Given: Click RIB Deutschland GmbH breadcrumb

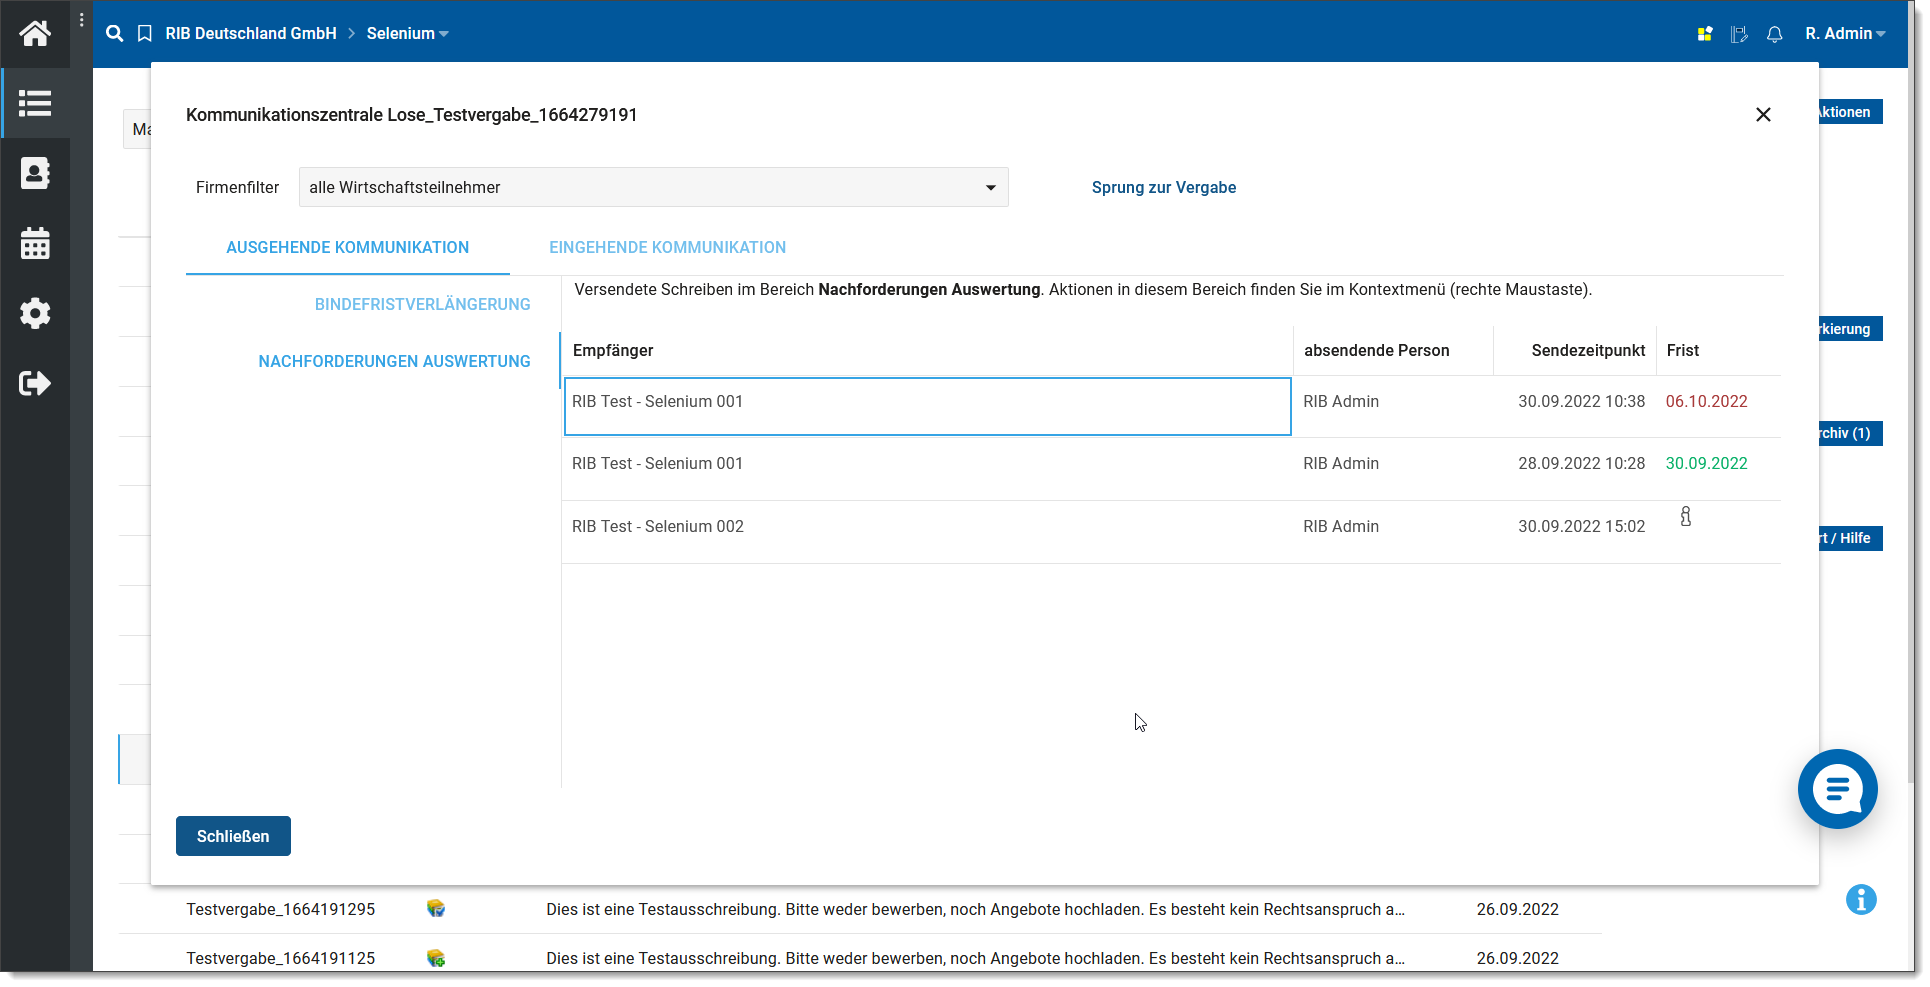Looking at the screenshot, I should (x=251, y=33).
